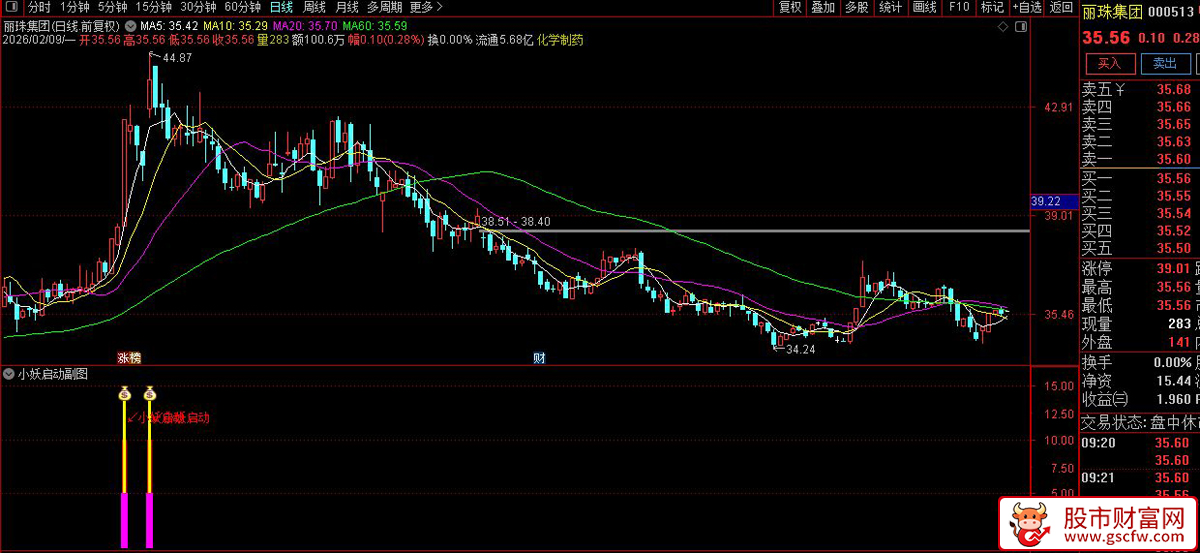The width and height of the screenshot is (1200, 553).
Task: Click the 叠加 overlay button
Action: 822,7
